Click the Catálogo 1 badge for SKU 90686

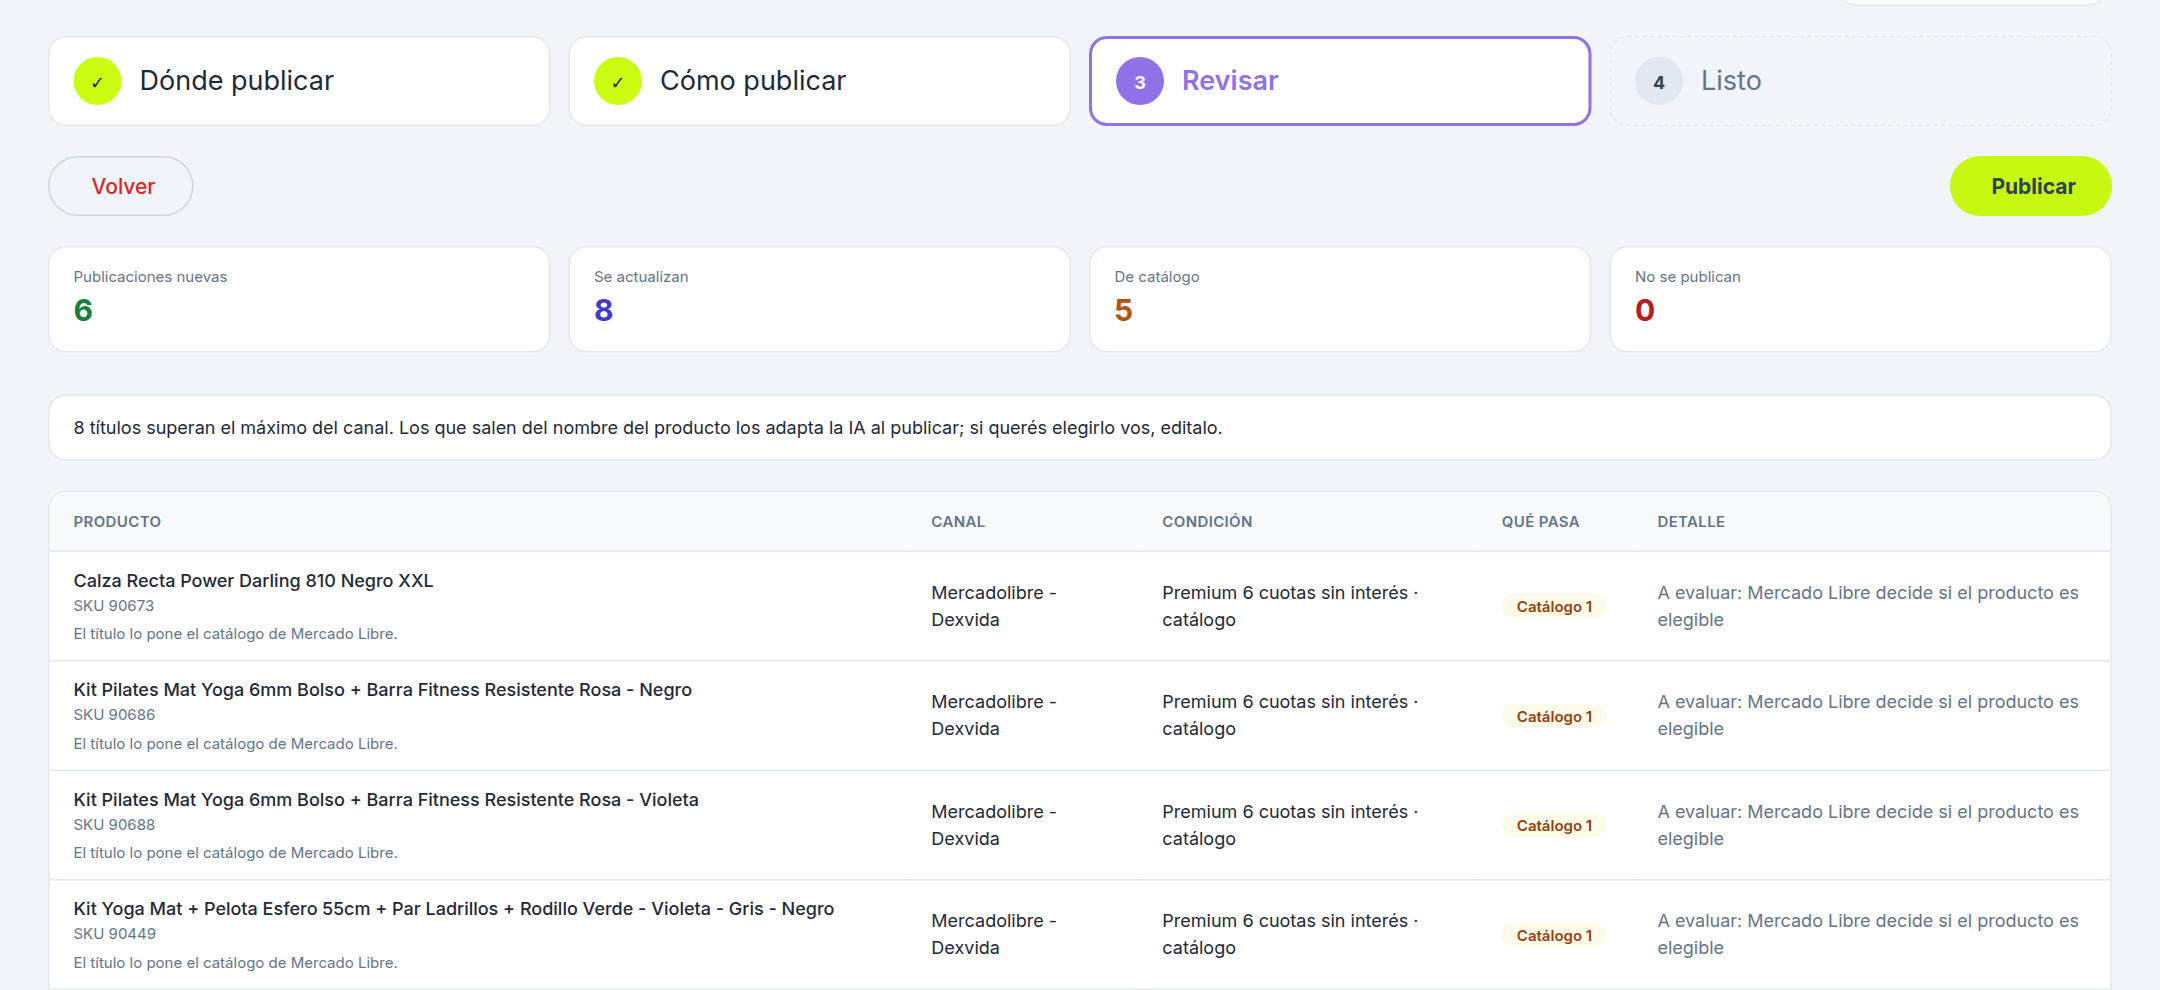click(x=1554, y=716)
